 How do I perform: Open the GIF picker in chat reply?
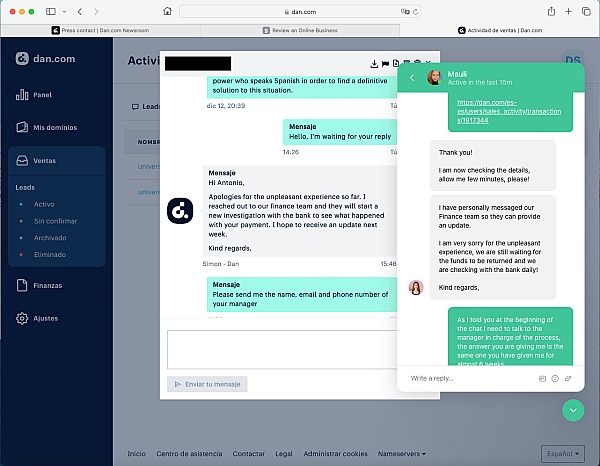tap(542, 378)
